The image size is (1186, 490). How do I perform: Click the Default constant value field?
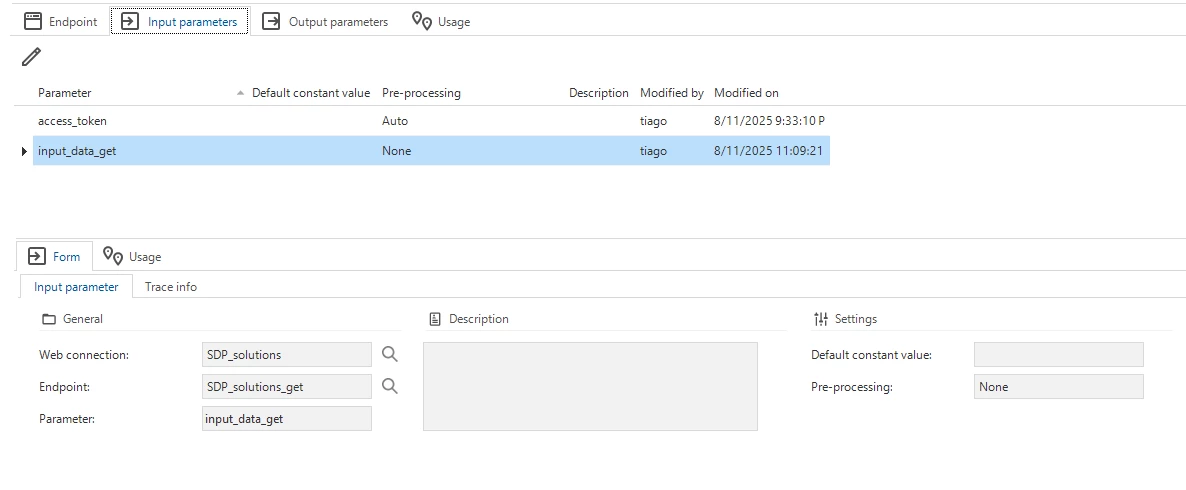point(1058,354)
